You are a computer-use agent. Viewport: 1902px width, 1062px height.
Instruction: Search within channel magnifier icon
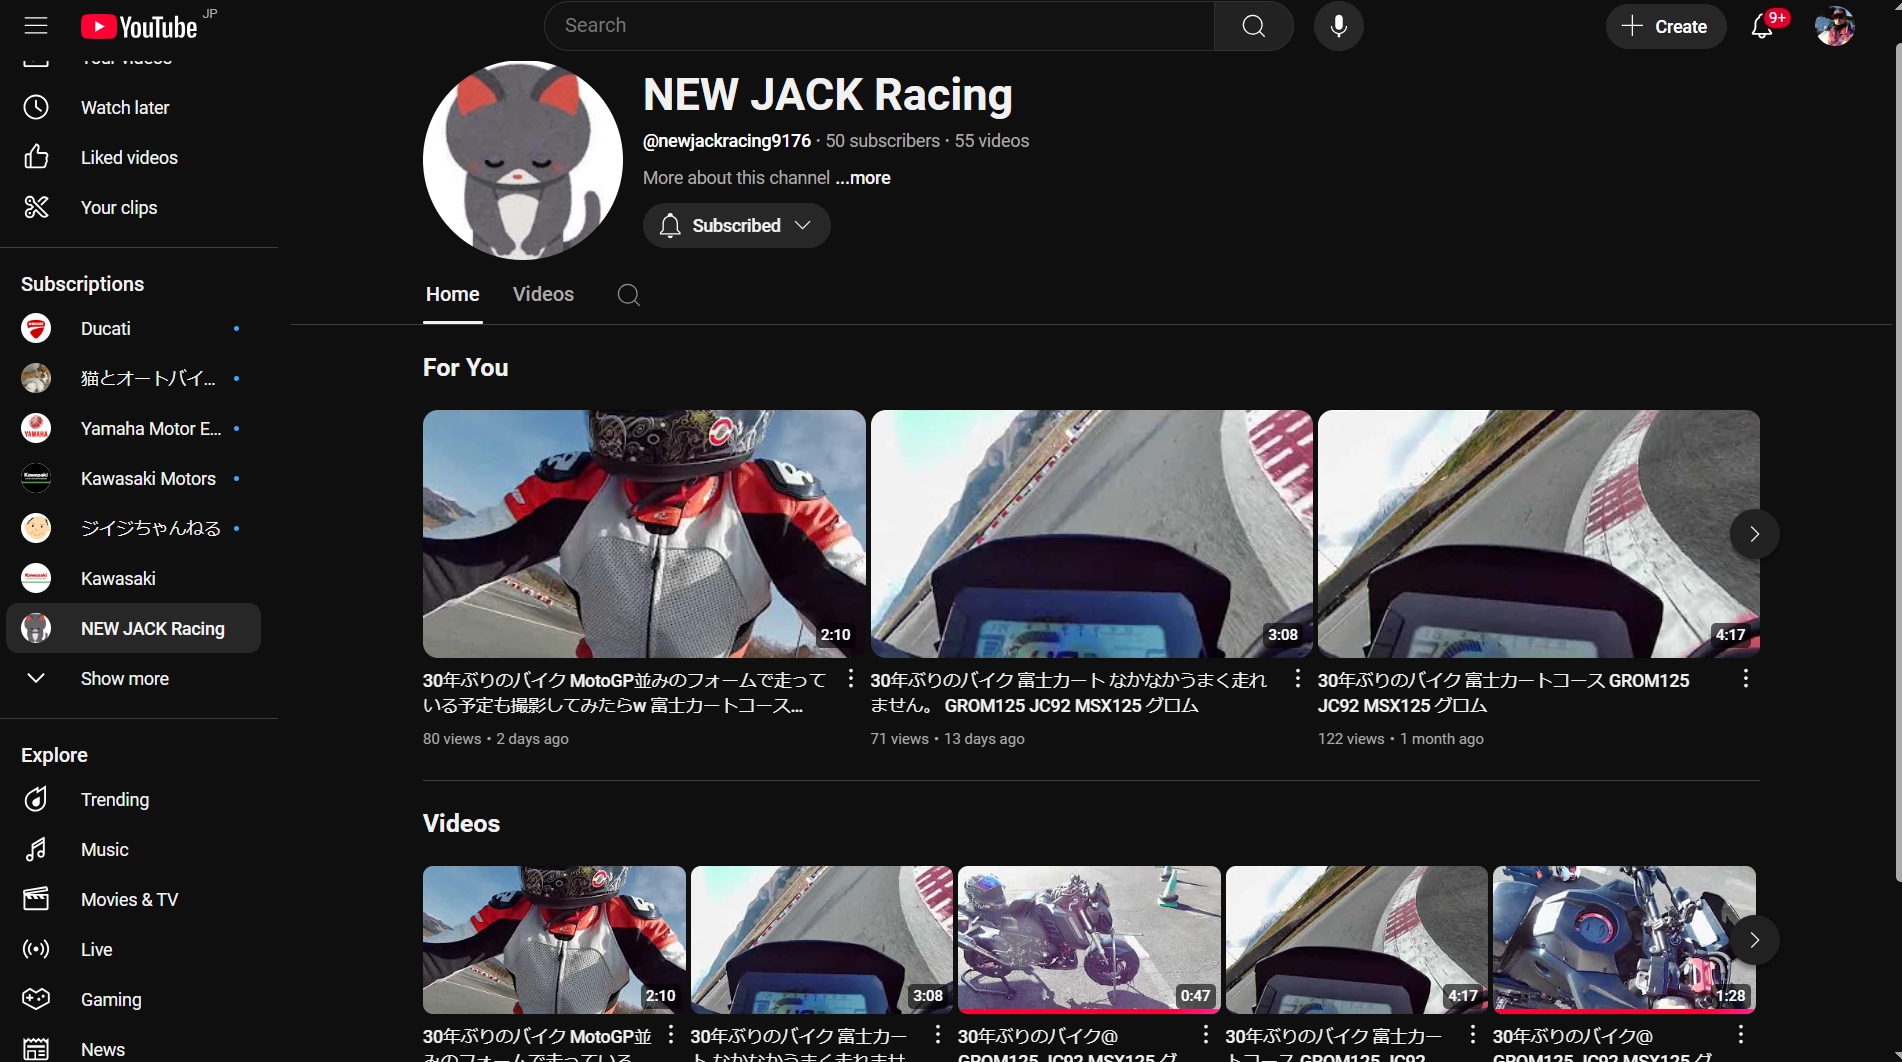coord(628,295)
